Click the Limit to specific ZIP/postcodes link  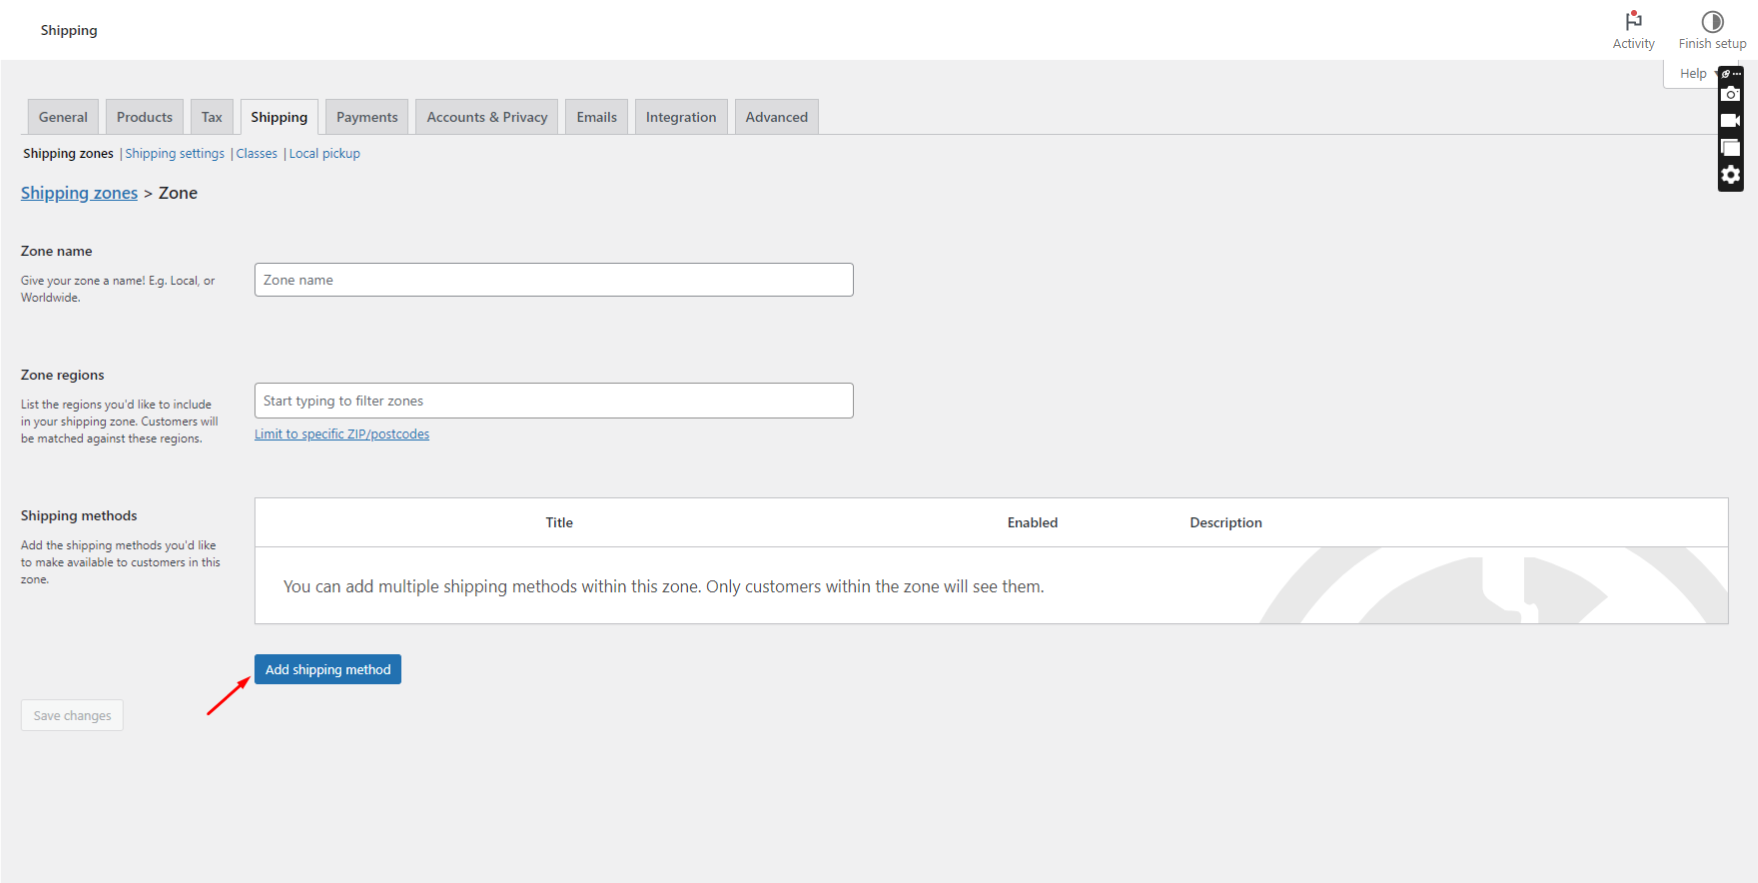342,434
